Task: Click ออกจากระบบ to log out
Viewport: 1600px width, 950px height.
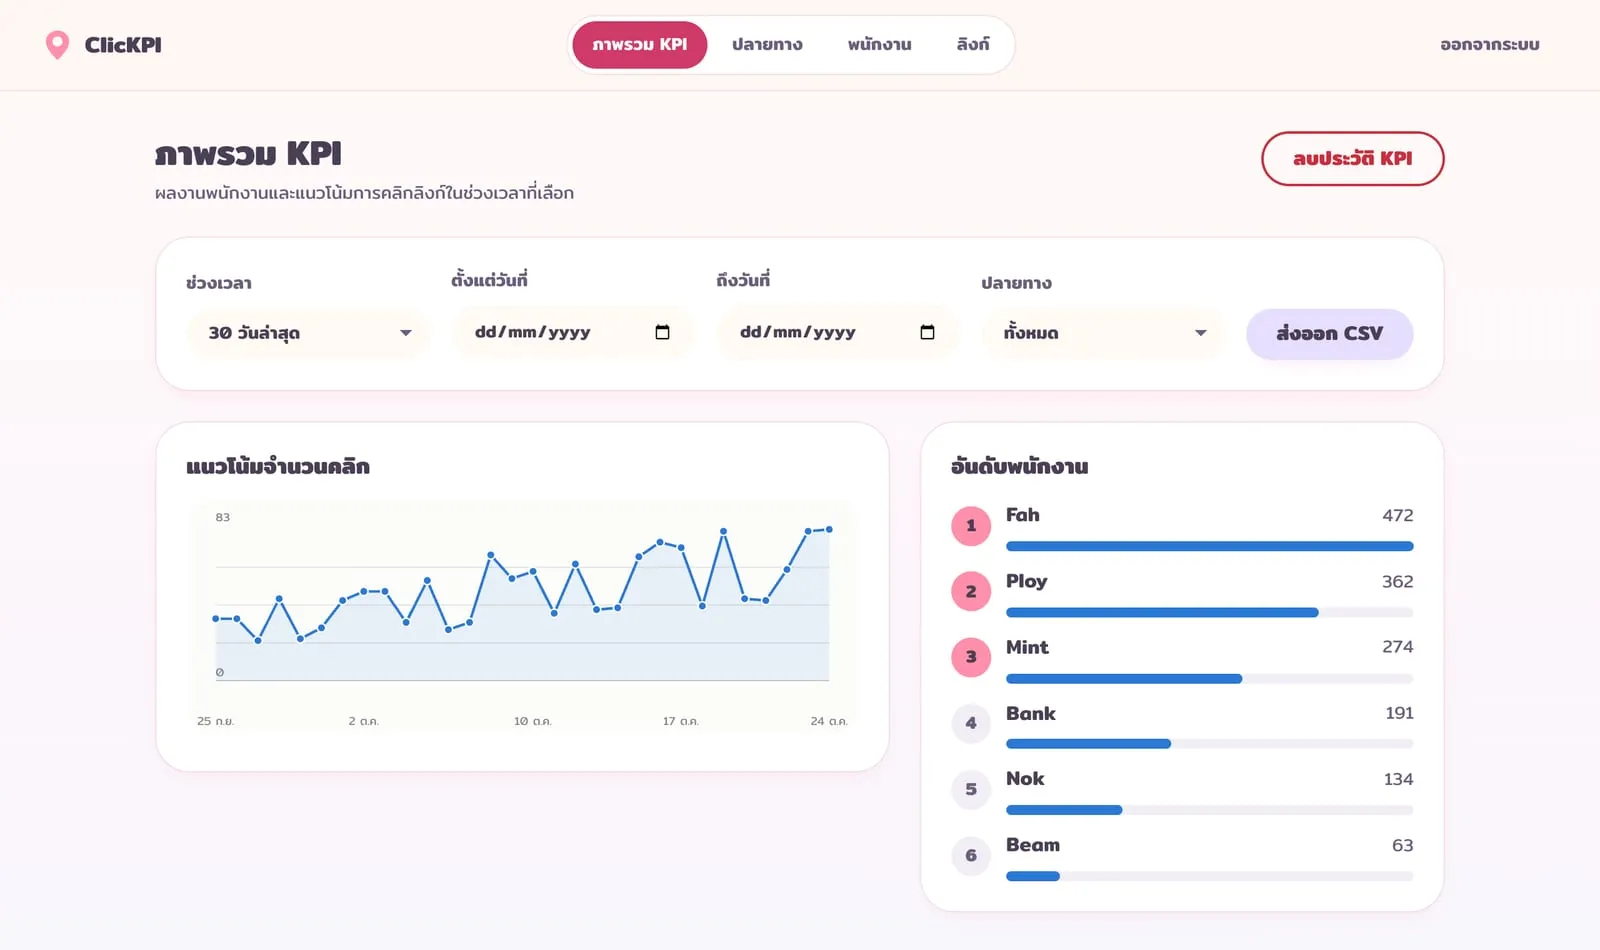Action: pyautogui.click(x=1490, y=45)
